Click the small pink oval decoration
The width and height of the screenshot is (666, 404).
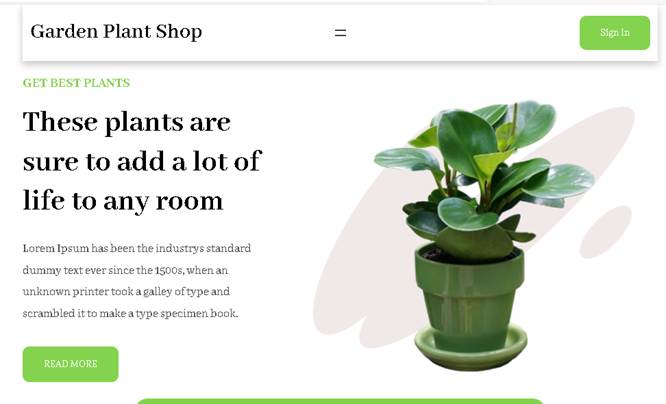tap(606, 232)
